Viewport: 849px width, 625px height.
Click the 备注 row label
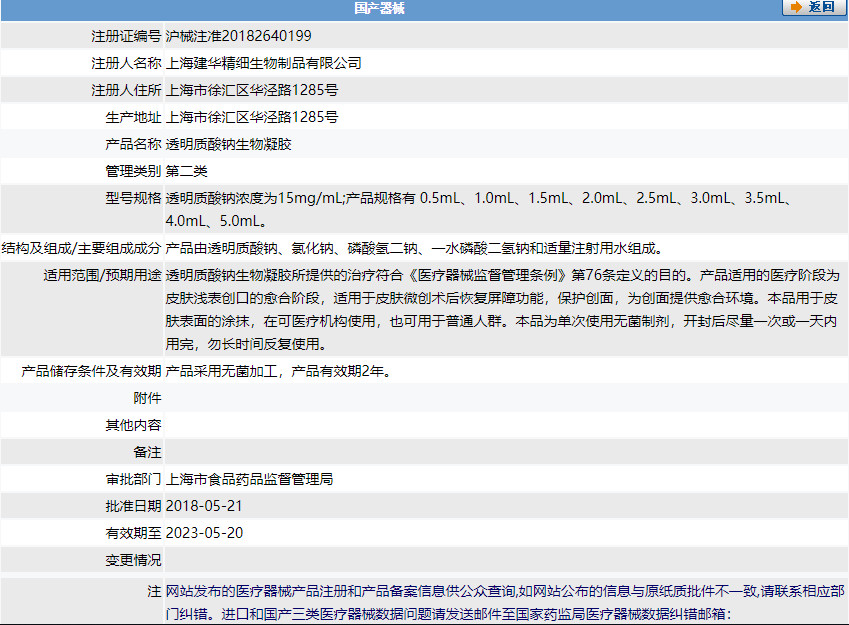[147, 452]
